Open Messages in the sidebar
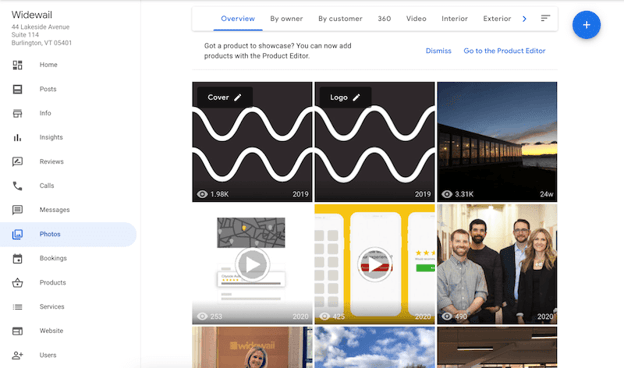Viewport: 624px width, 368px height. click(x=55, y=210)
